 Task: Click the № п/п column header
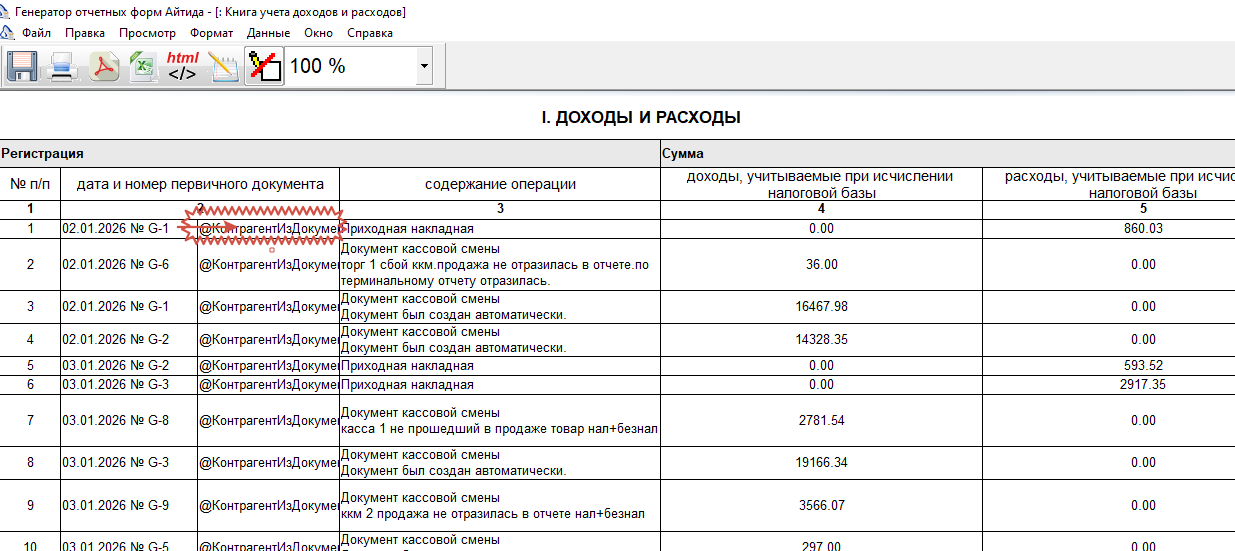pos(30,184)
